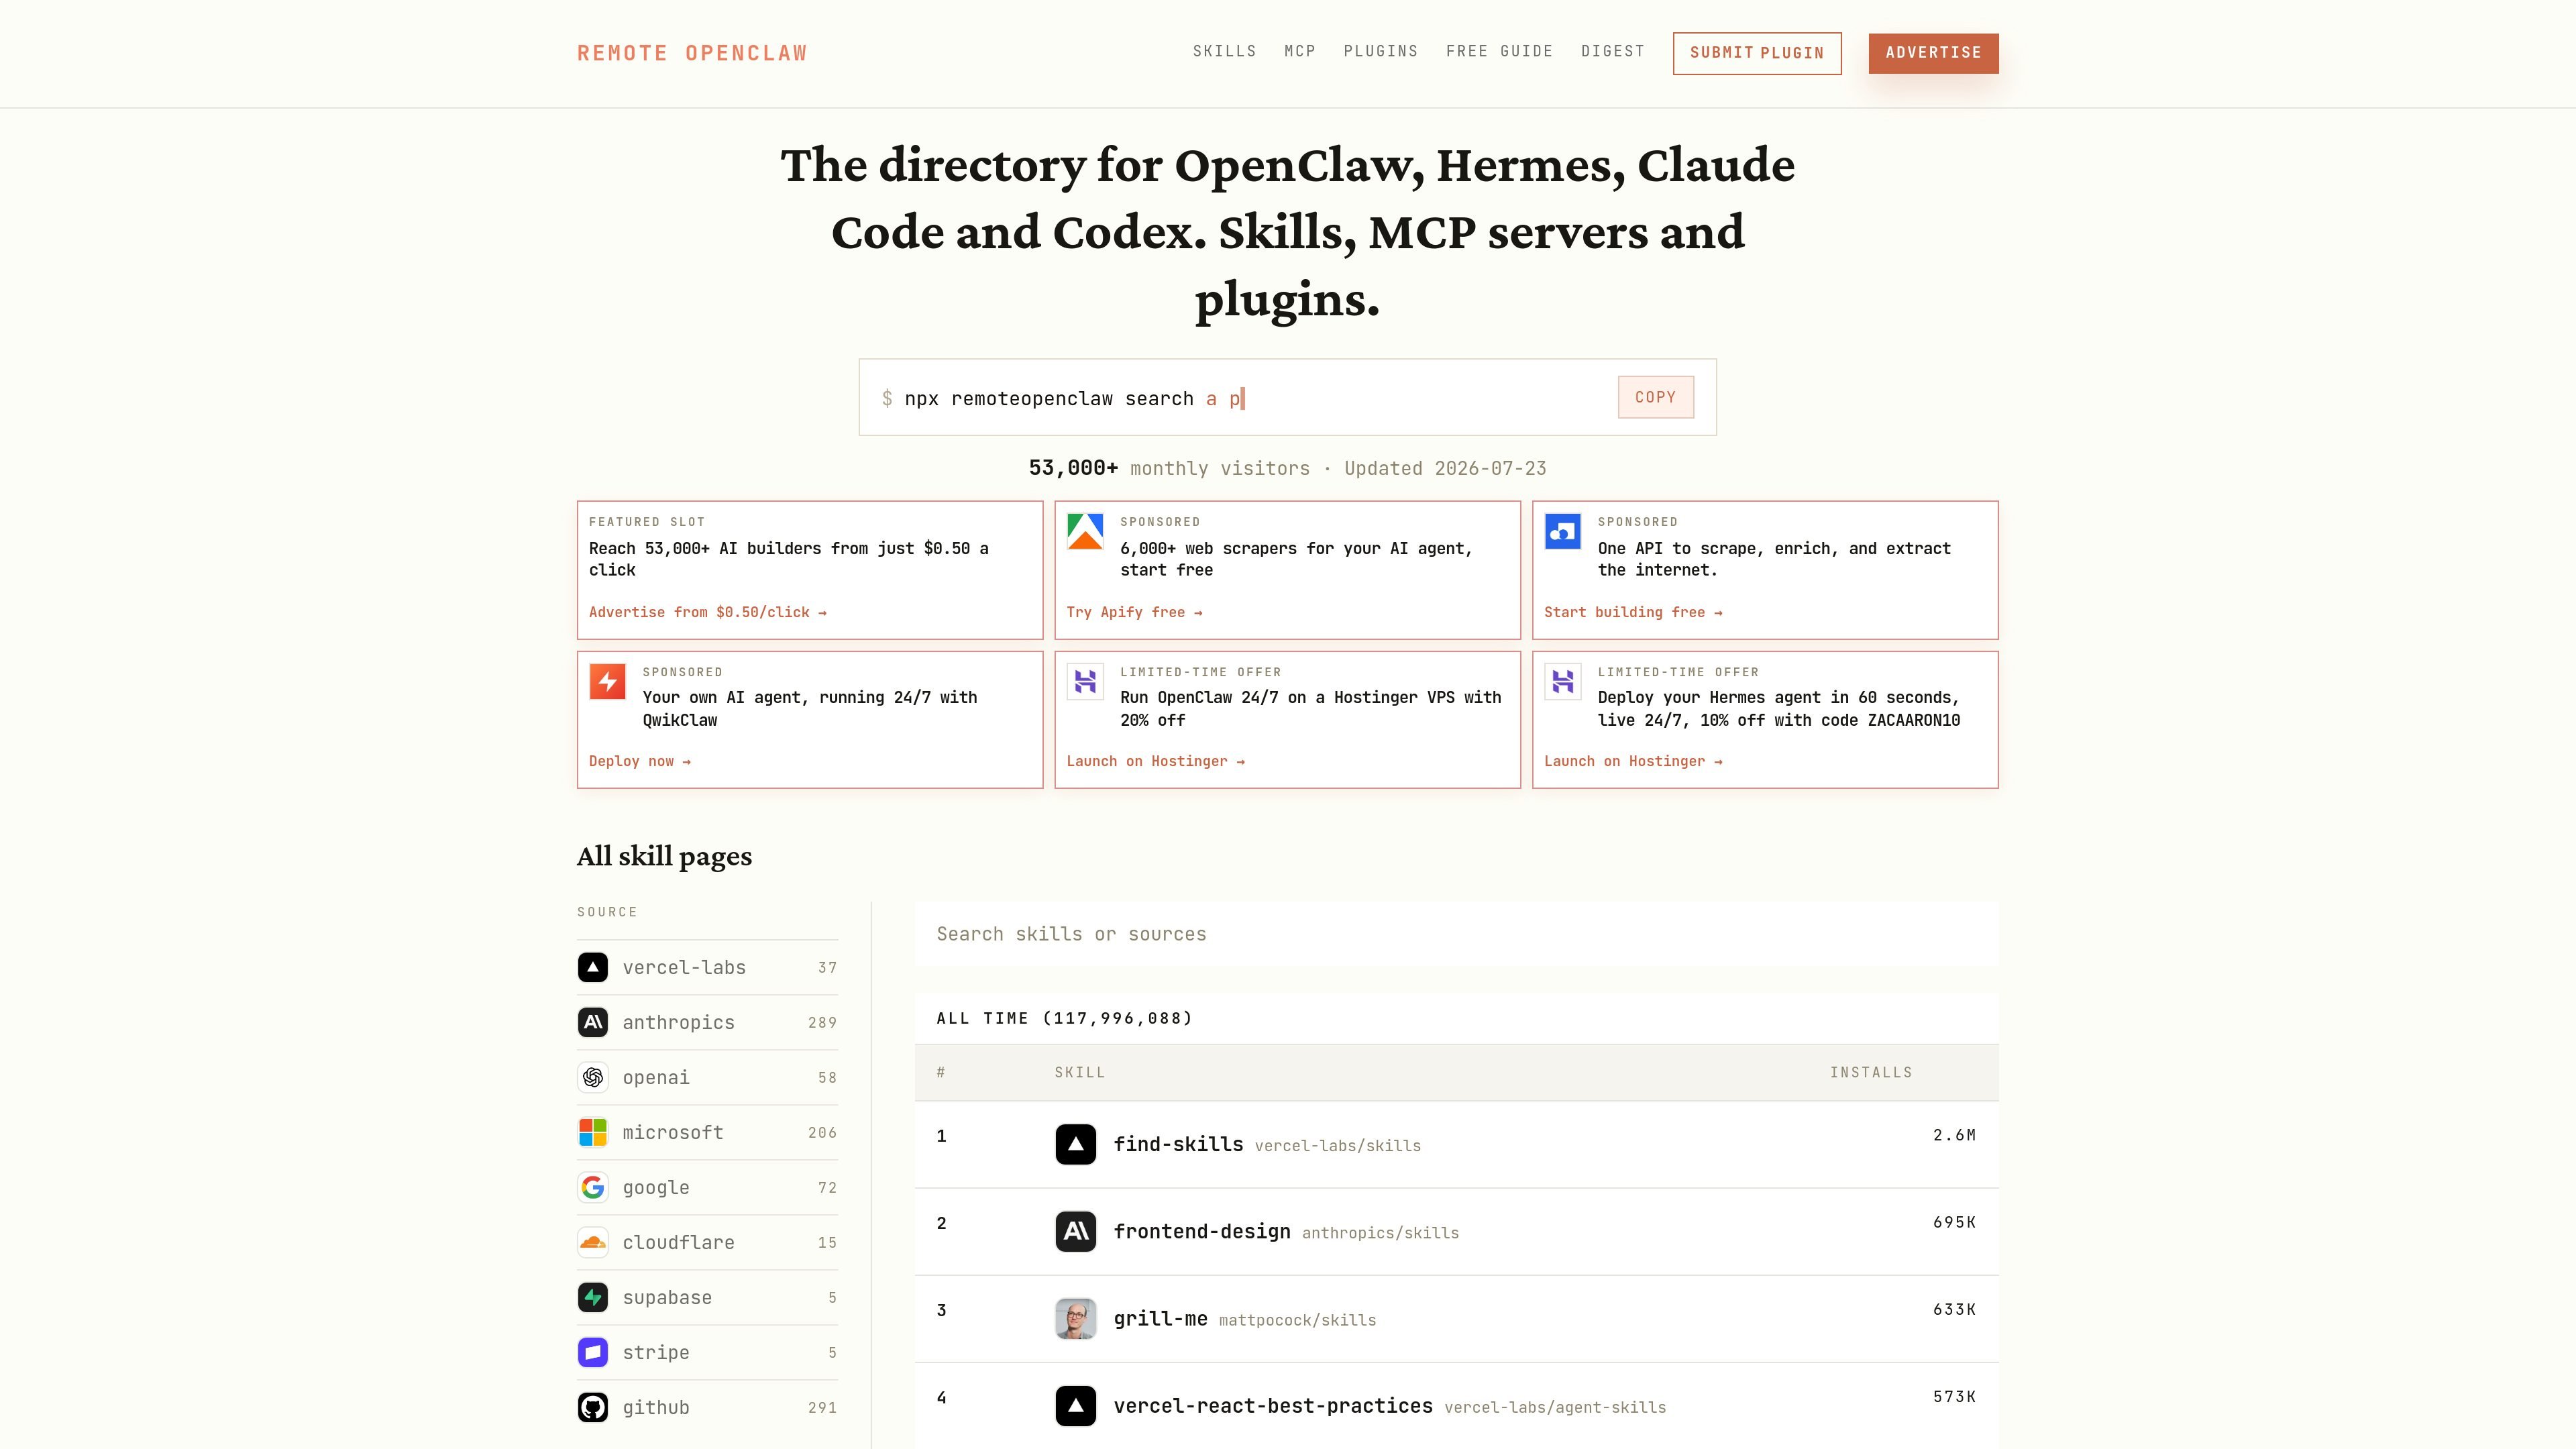Image resolution: width=2576 pixels, height=1449 pixels.
Task: Filter by vercel-labs source name
Action: pos(684,967)
